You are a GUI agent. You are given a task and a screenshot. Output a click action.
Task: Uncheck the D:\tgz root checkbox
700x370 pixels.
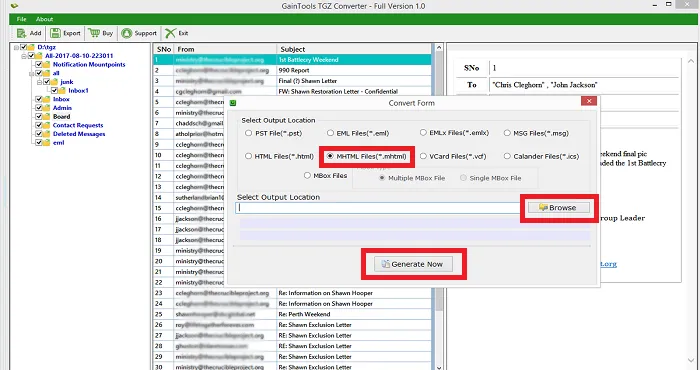click(23, 47)
